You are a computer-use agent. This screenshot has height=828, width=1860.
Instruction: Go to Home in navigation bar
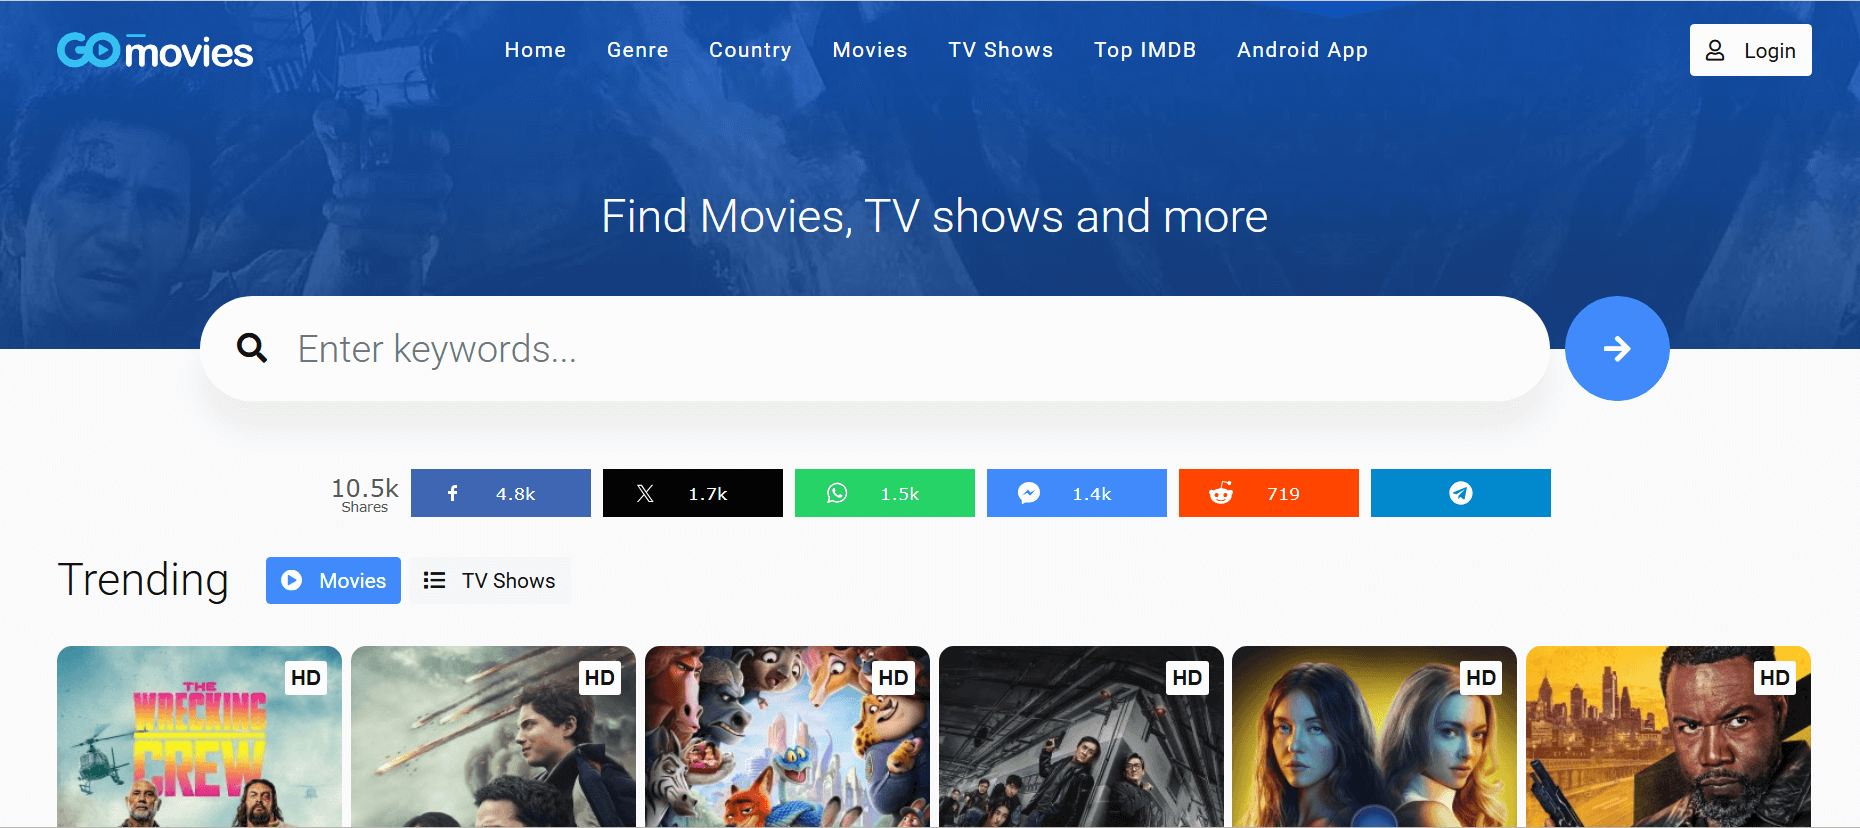(535, 50)
